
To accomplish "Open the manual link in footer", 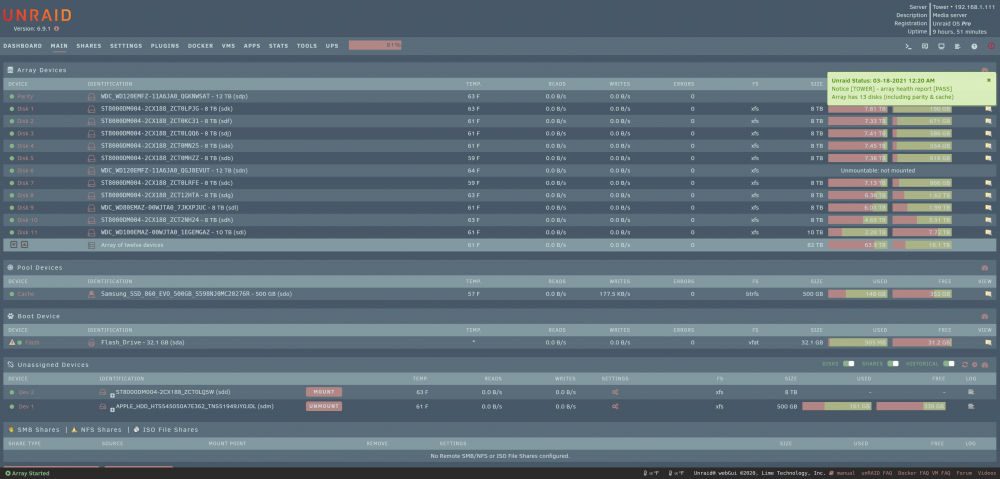I will coord(845,473).
